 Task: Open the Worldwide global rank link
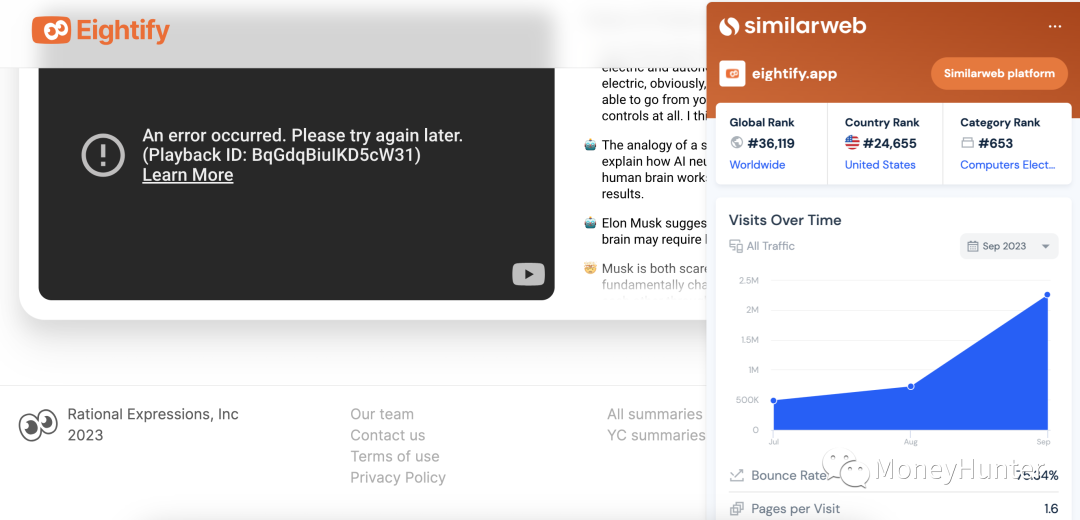point(757,165)
